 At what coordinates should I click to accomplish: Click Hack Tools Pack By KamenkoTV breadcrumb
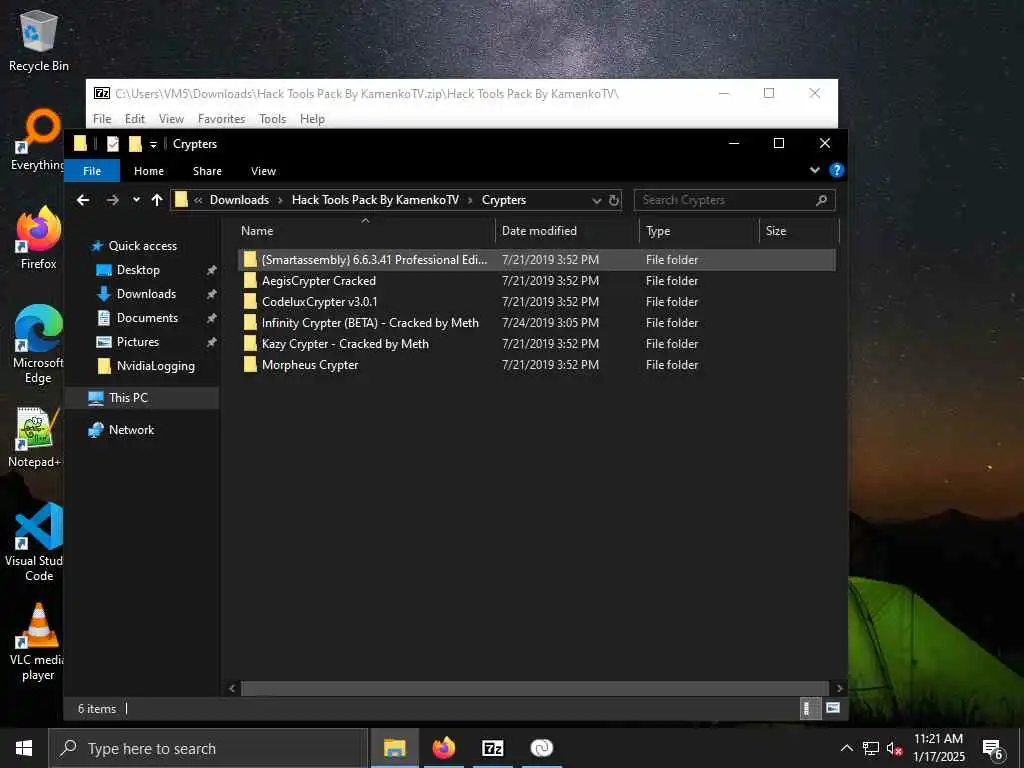(375, 200)
